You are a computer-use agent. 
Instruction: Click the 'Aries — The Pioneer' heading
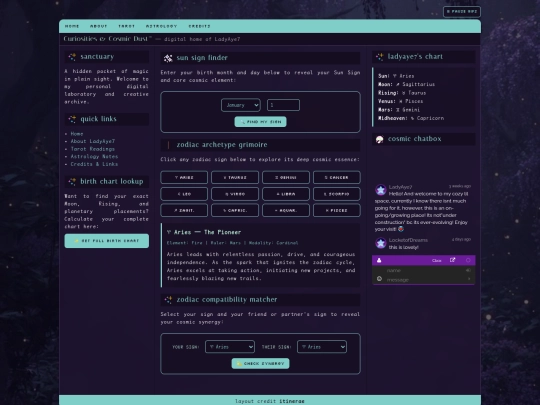(x=204, y=232)
